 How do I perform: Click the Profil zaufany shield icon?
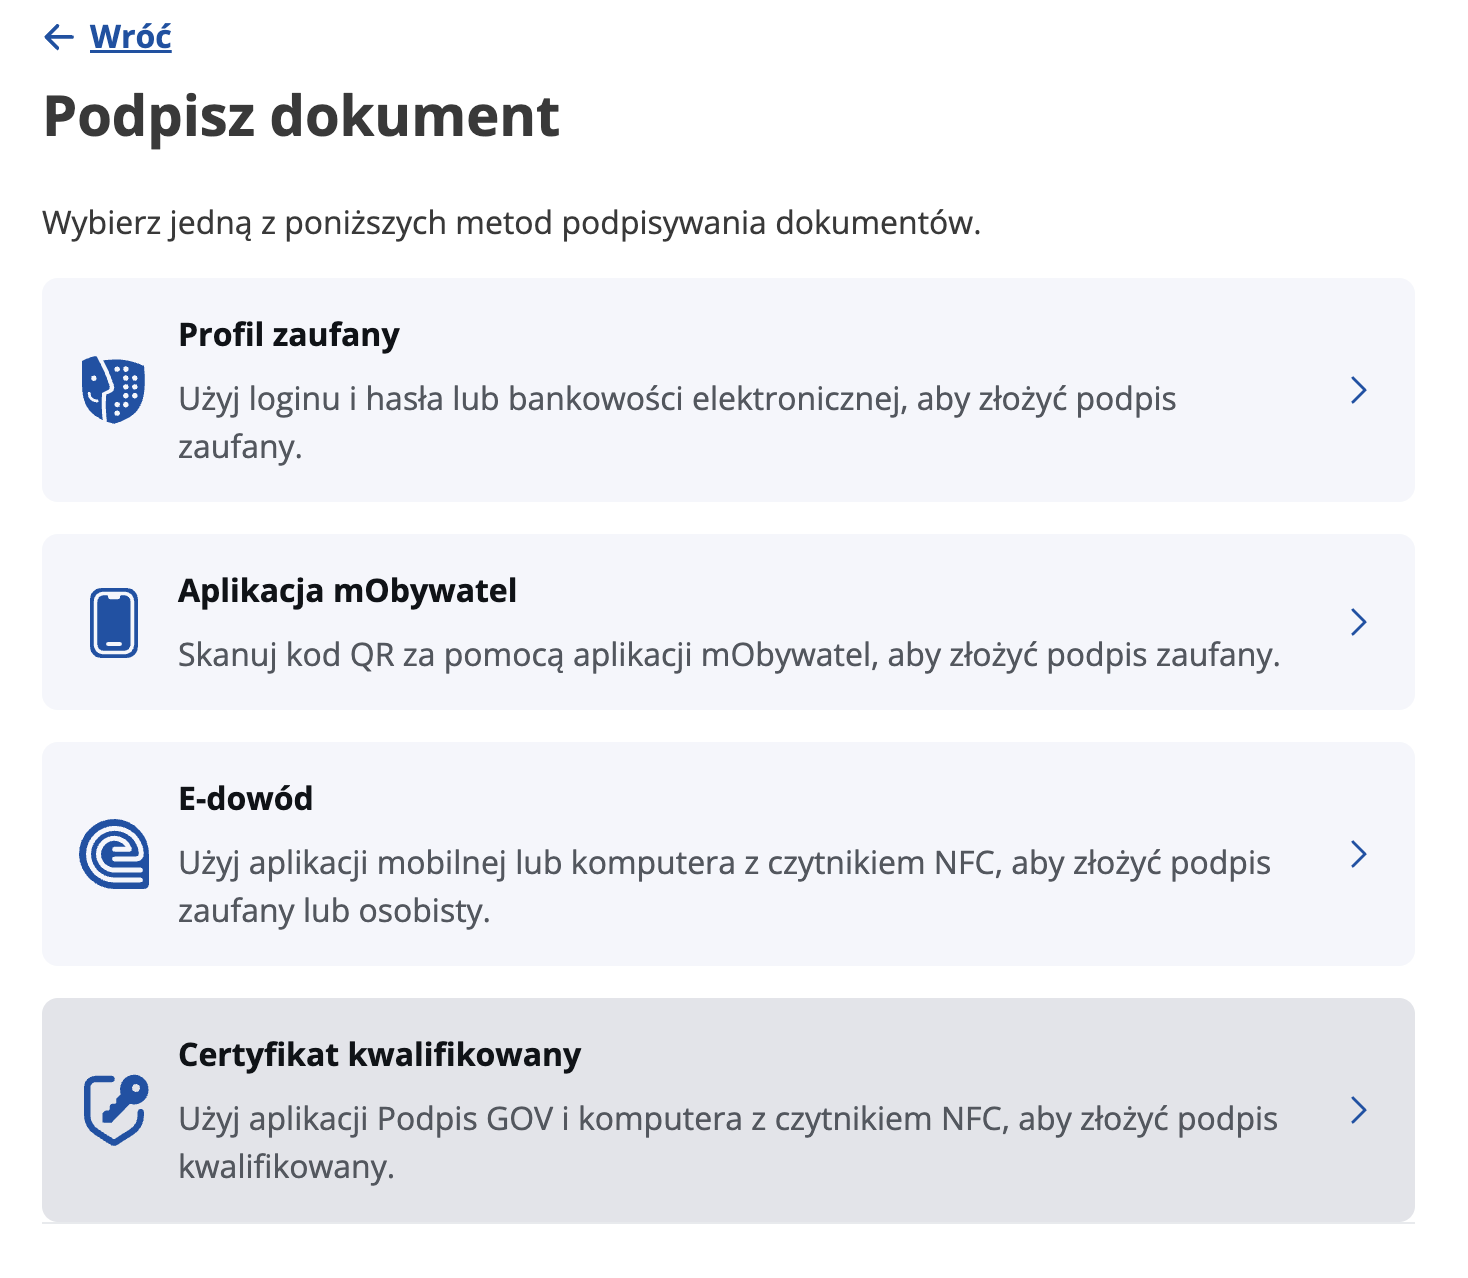pos(113,389)
